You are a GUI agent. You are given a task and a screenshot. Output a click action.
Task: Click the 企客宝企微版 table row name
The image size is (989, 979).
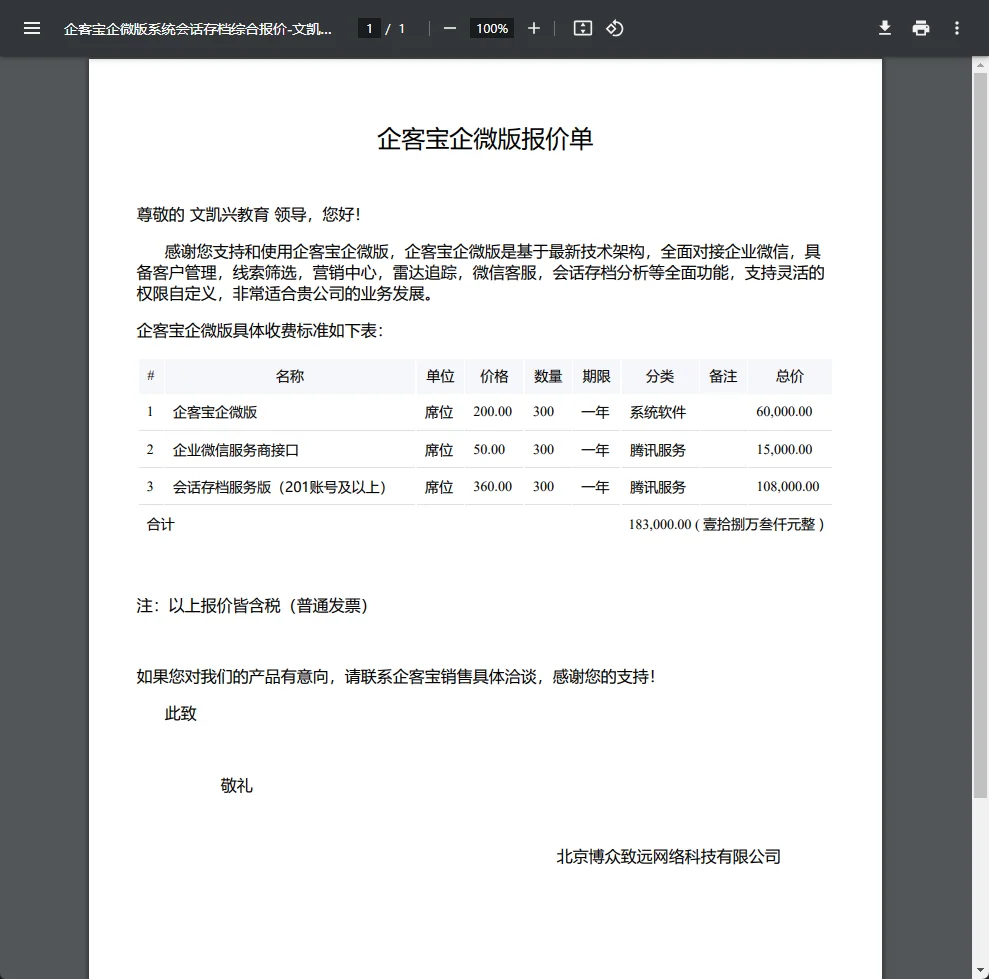point(215,413)
